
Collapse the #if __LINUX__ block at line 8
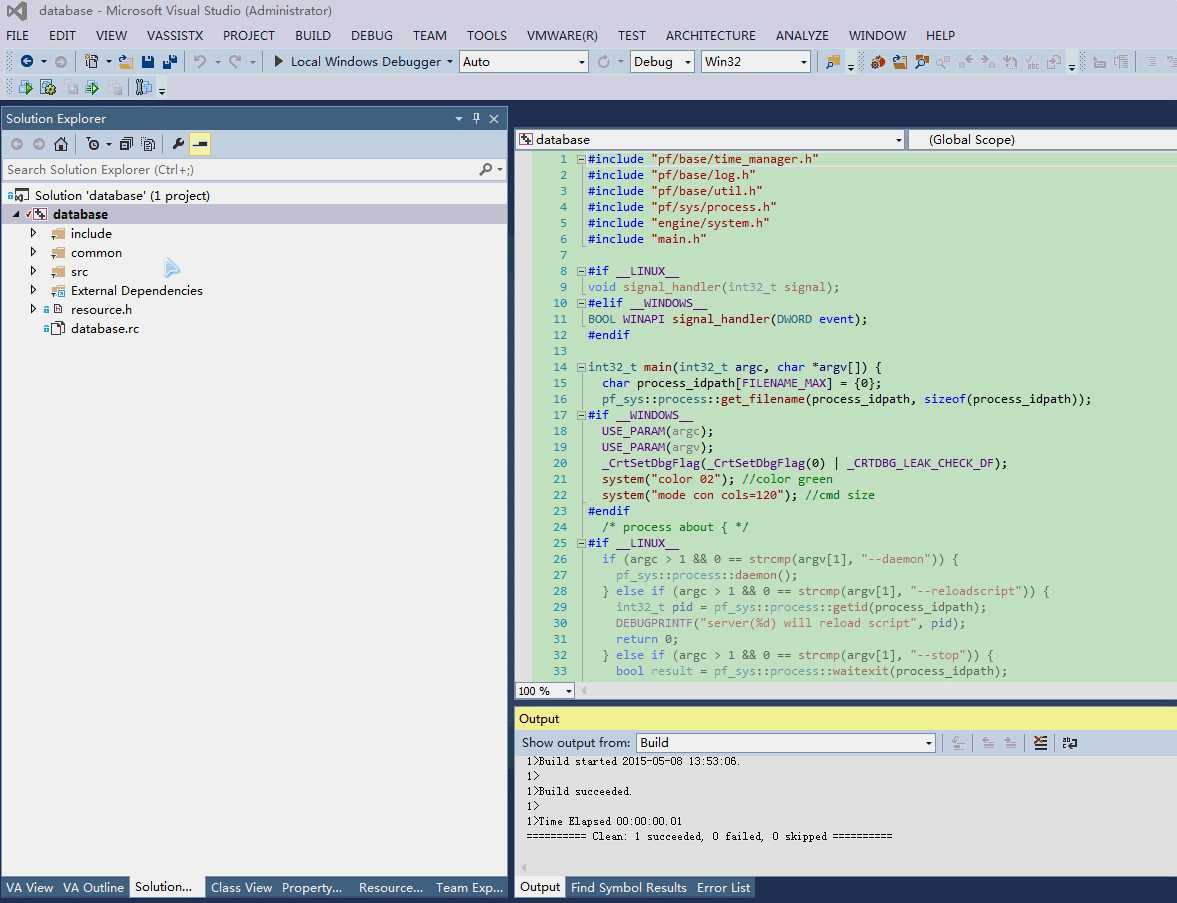coord(581,271)
